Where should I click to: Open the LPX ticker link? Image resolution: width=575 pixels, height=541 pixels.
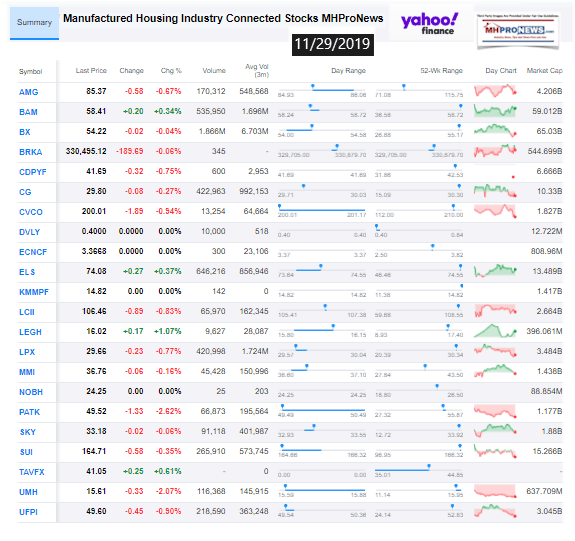click(x=27, y=352)
